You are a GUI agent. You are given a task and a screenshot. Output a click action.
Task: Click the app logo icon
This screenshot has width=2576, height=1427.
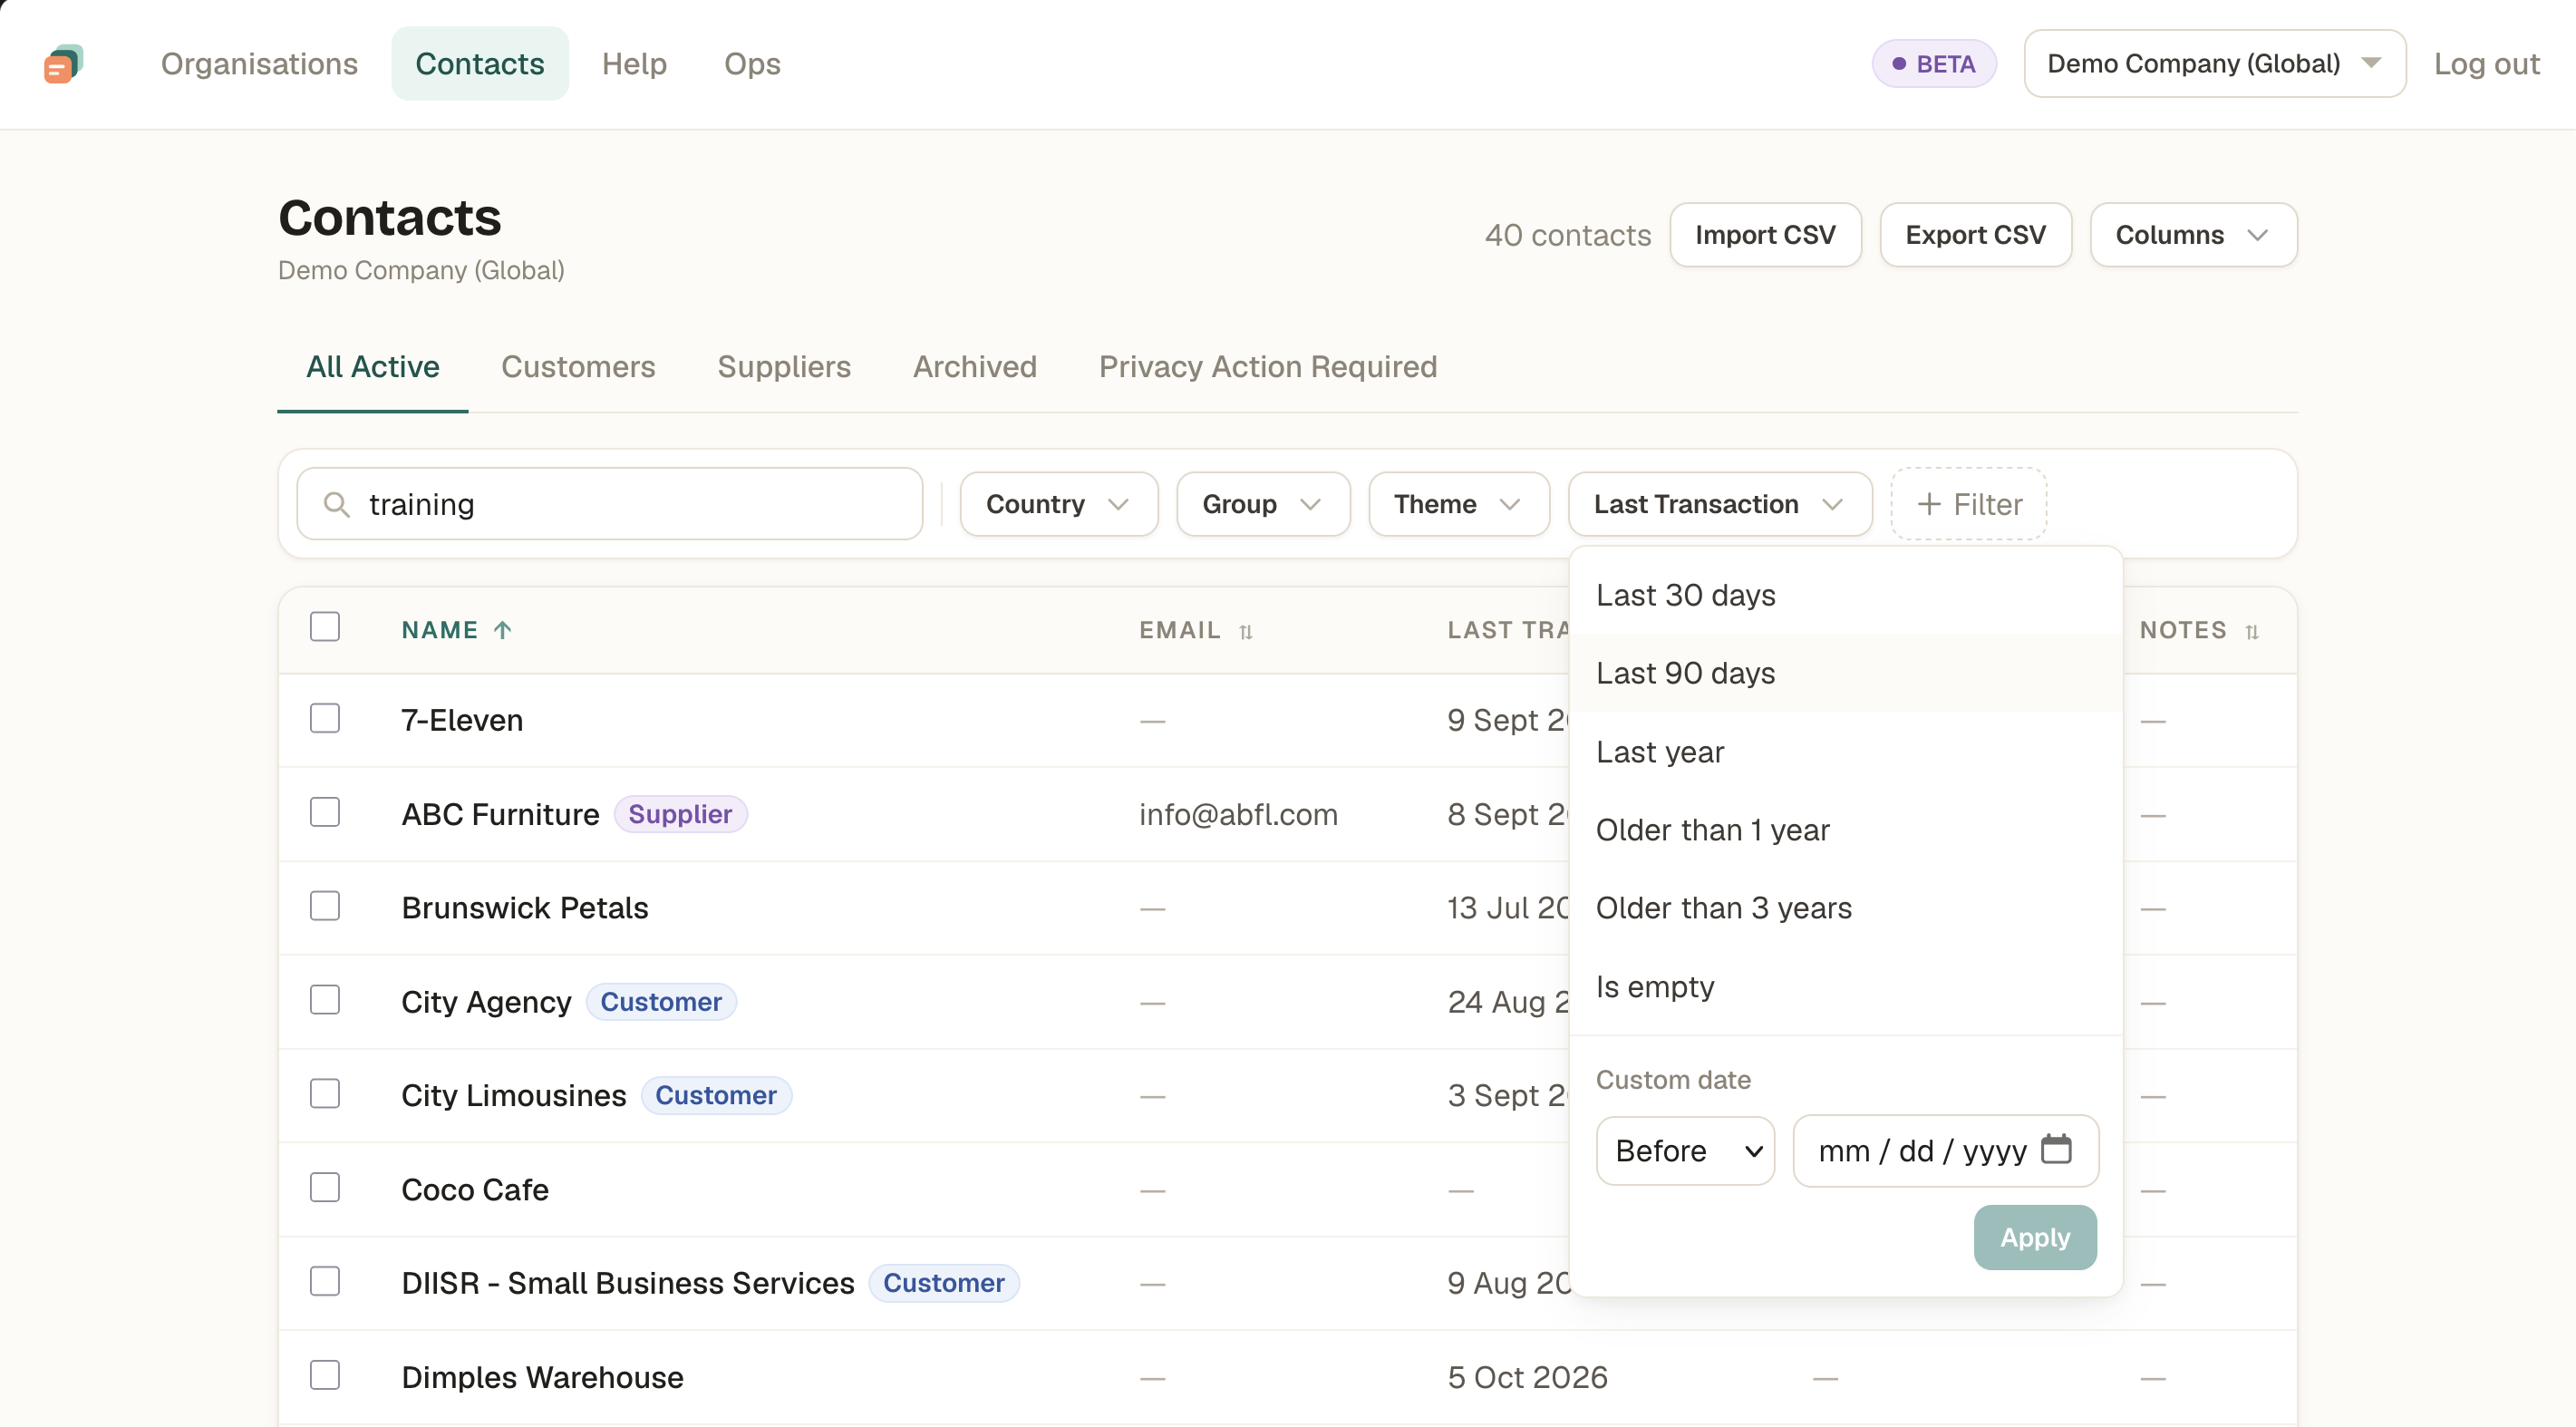(x=63, y=64)
